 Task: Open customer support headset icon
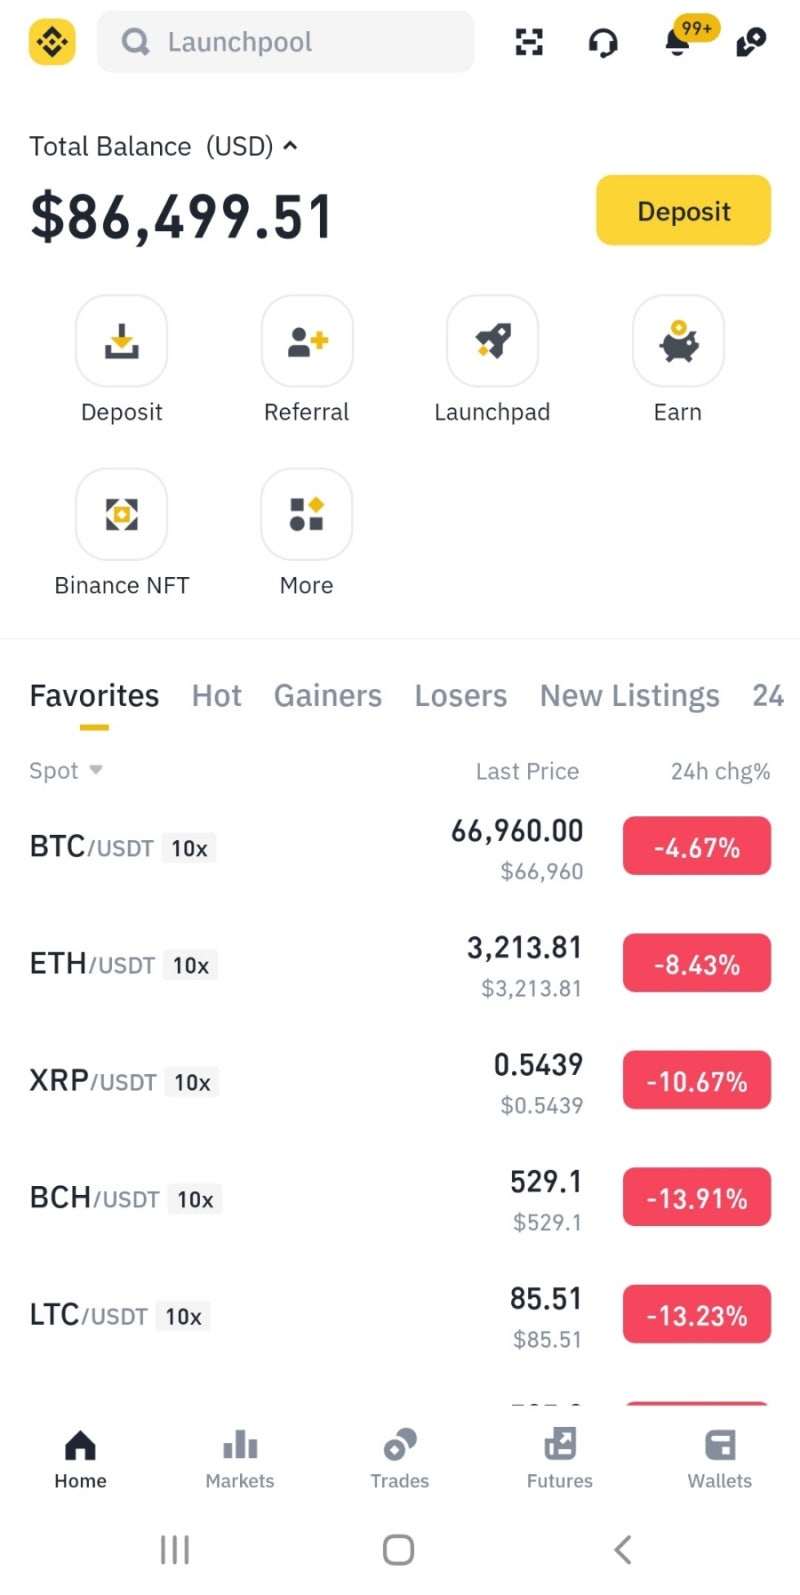point(603,42)
